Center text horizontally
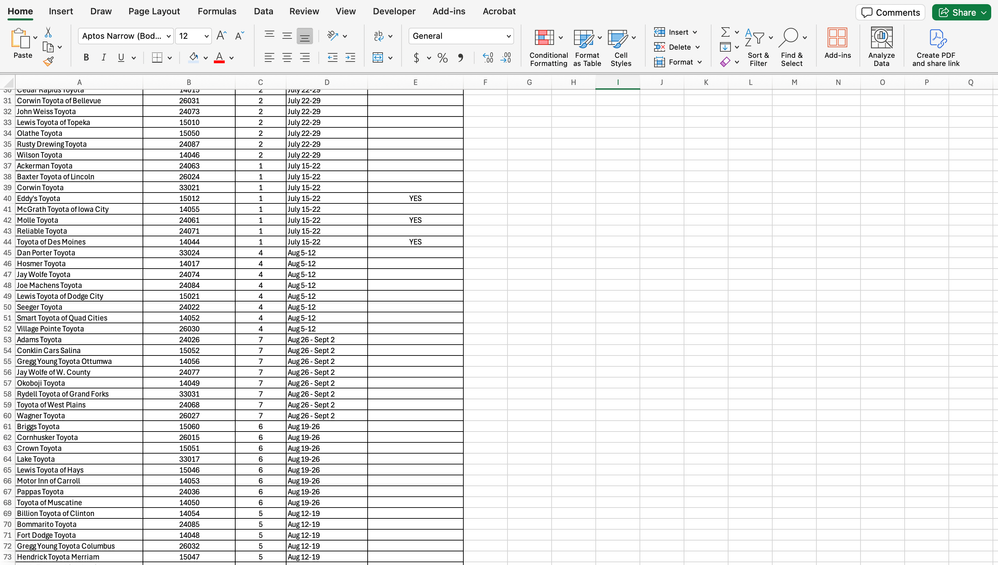Screen dimensions: 998x565 point(287,58)
